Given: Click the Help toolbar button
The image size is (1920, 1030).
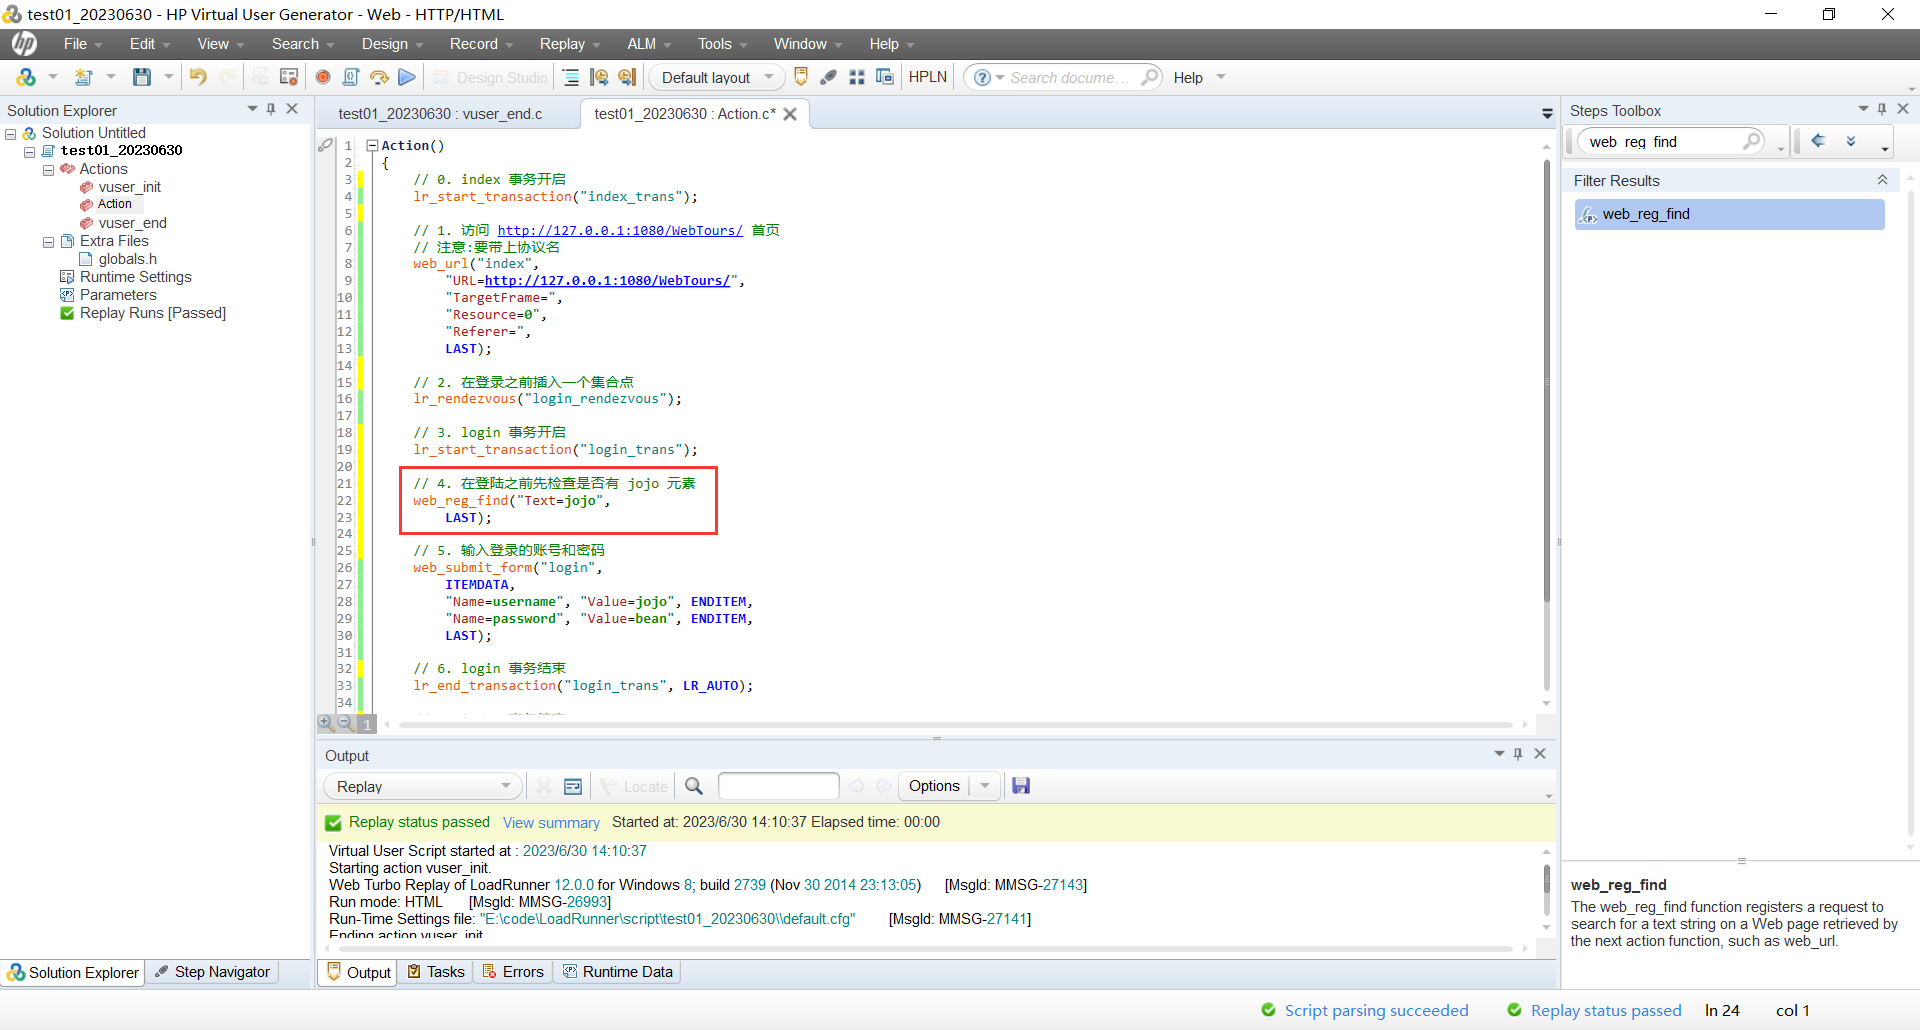Looking at the screenshot, I should [1188, 77].
